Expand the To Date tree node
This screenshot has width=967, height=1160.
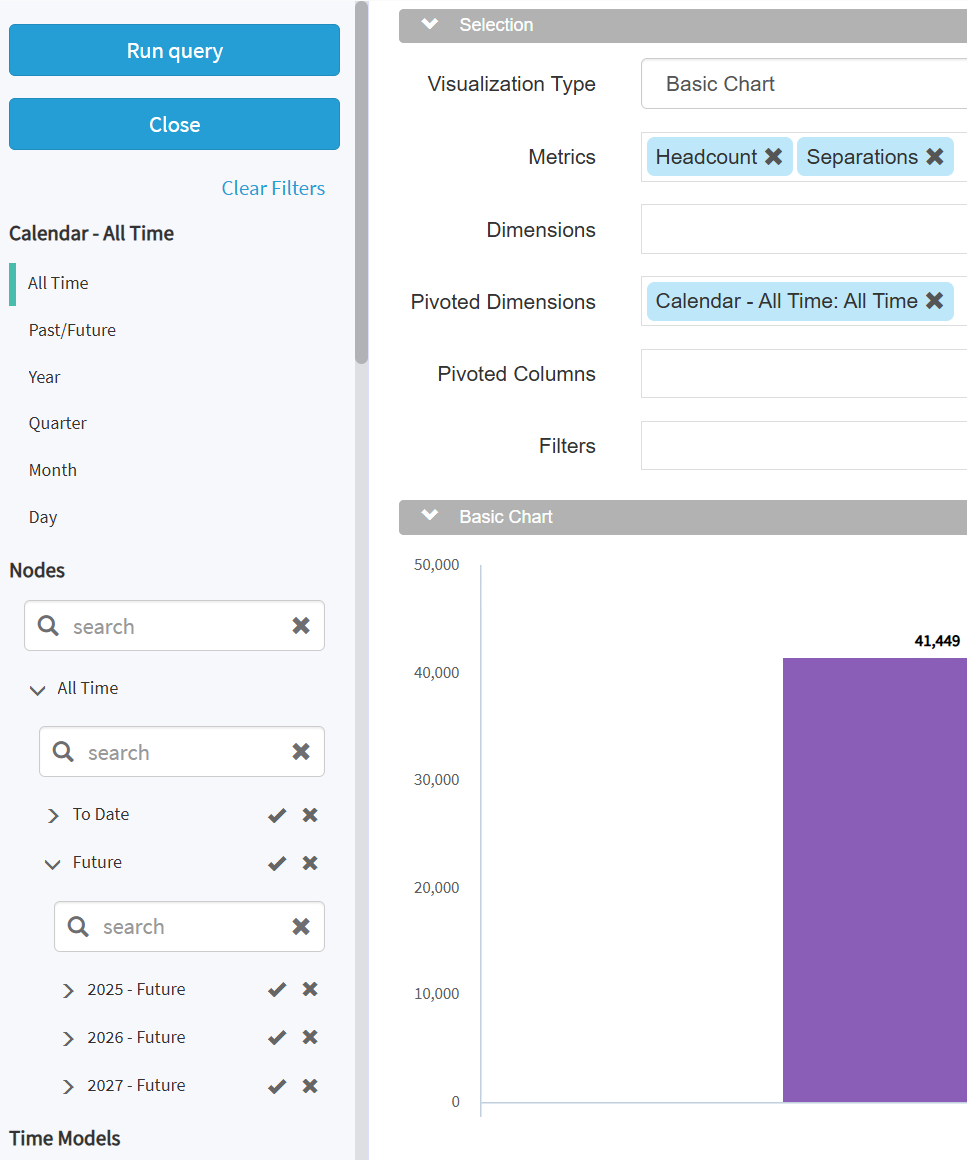tap(53, 815)
